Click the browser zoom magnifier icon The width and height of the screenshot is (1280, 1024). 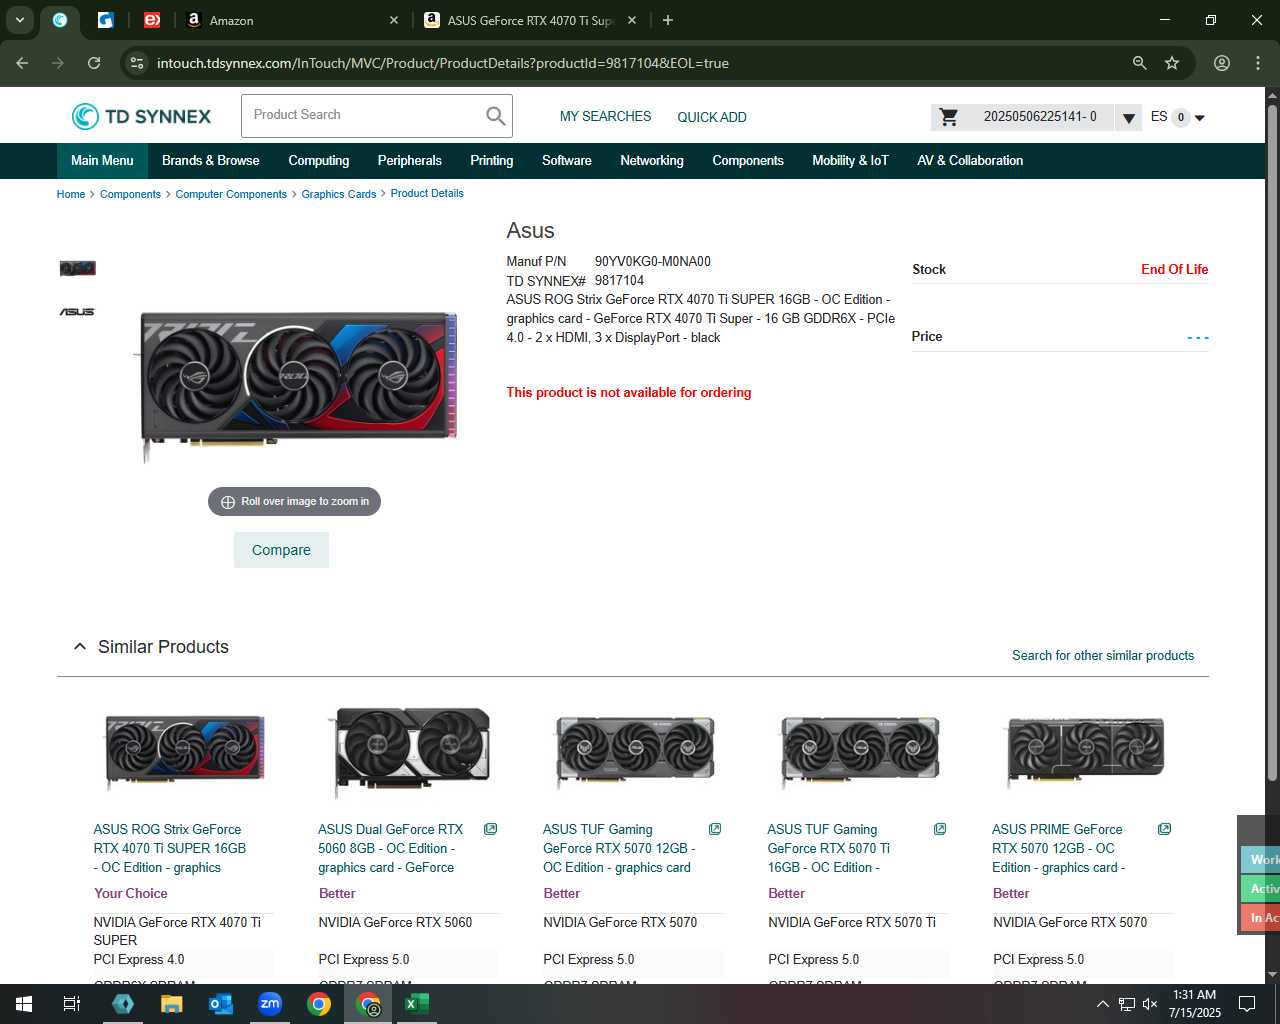(x=1139, y=63)
